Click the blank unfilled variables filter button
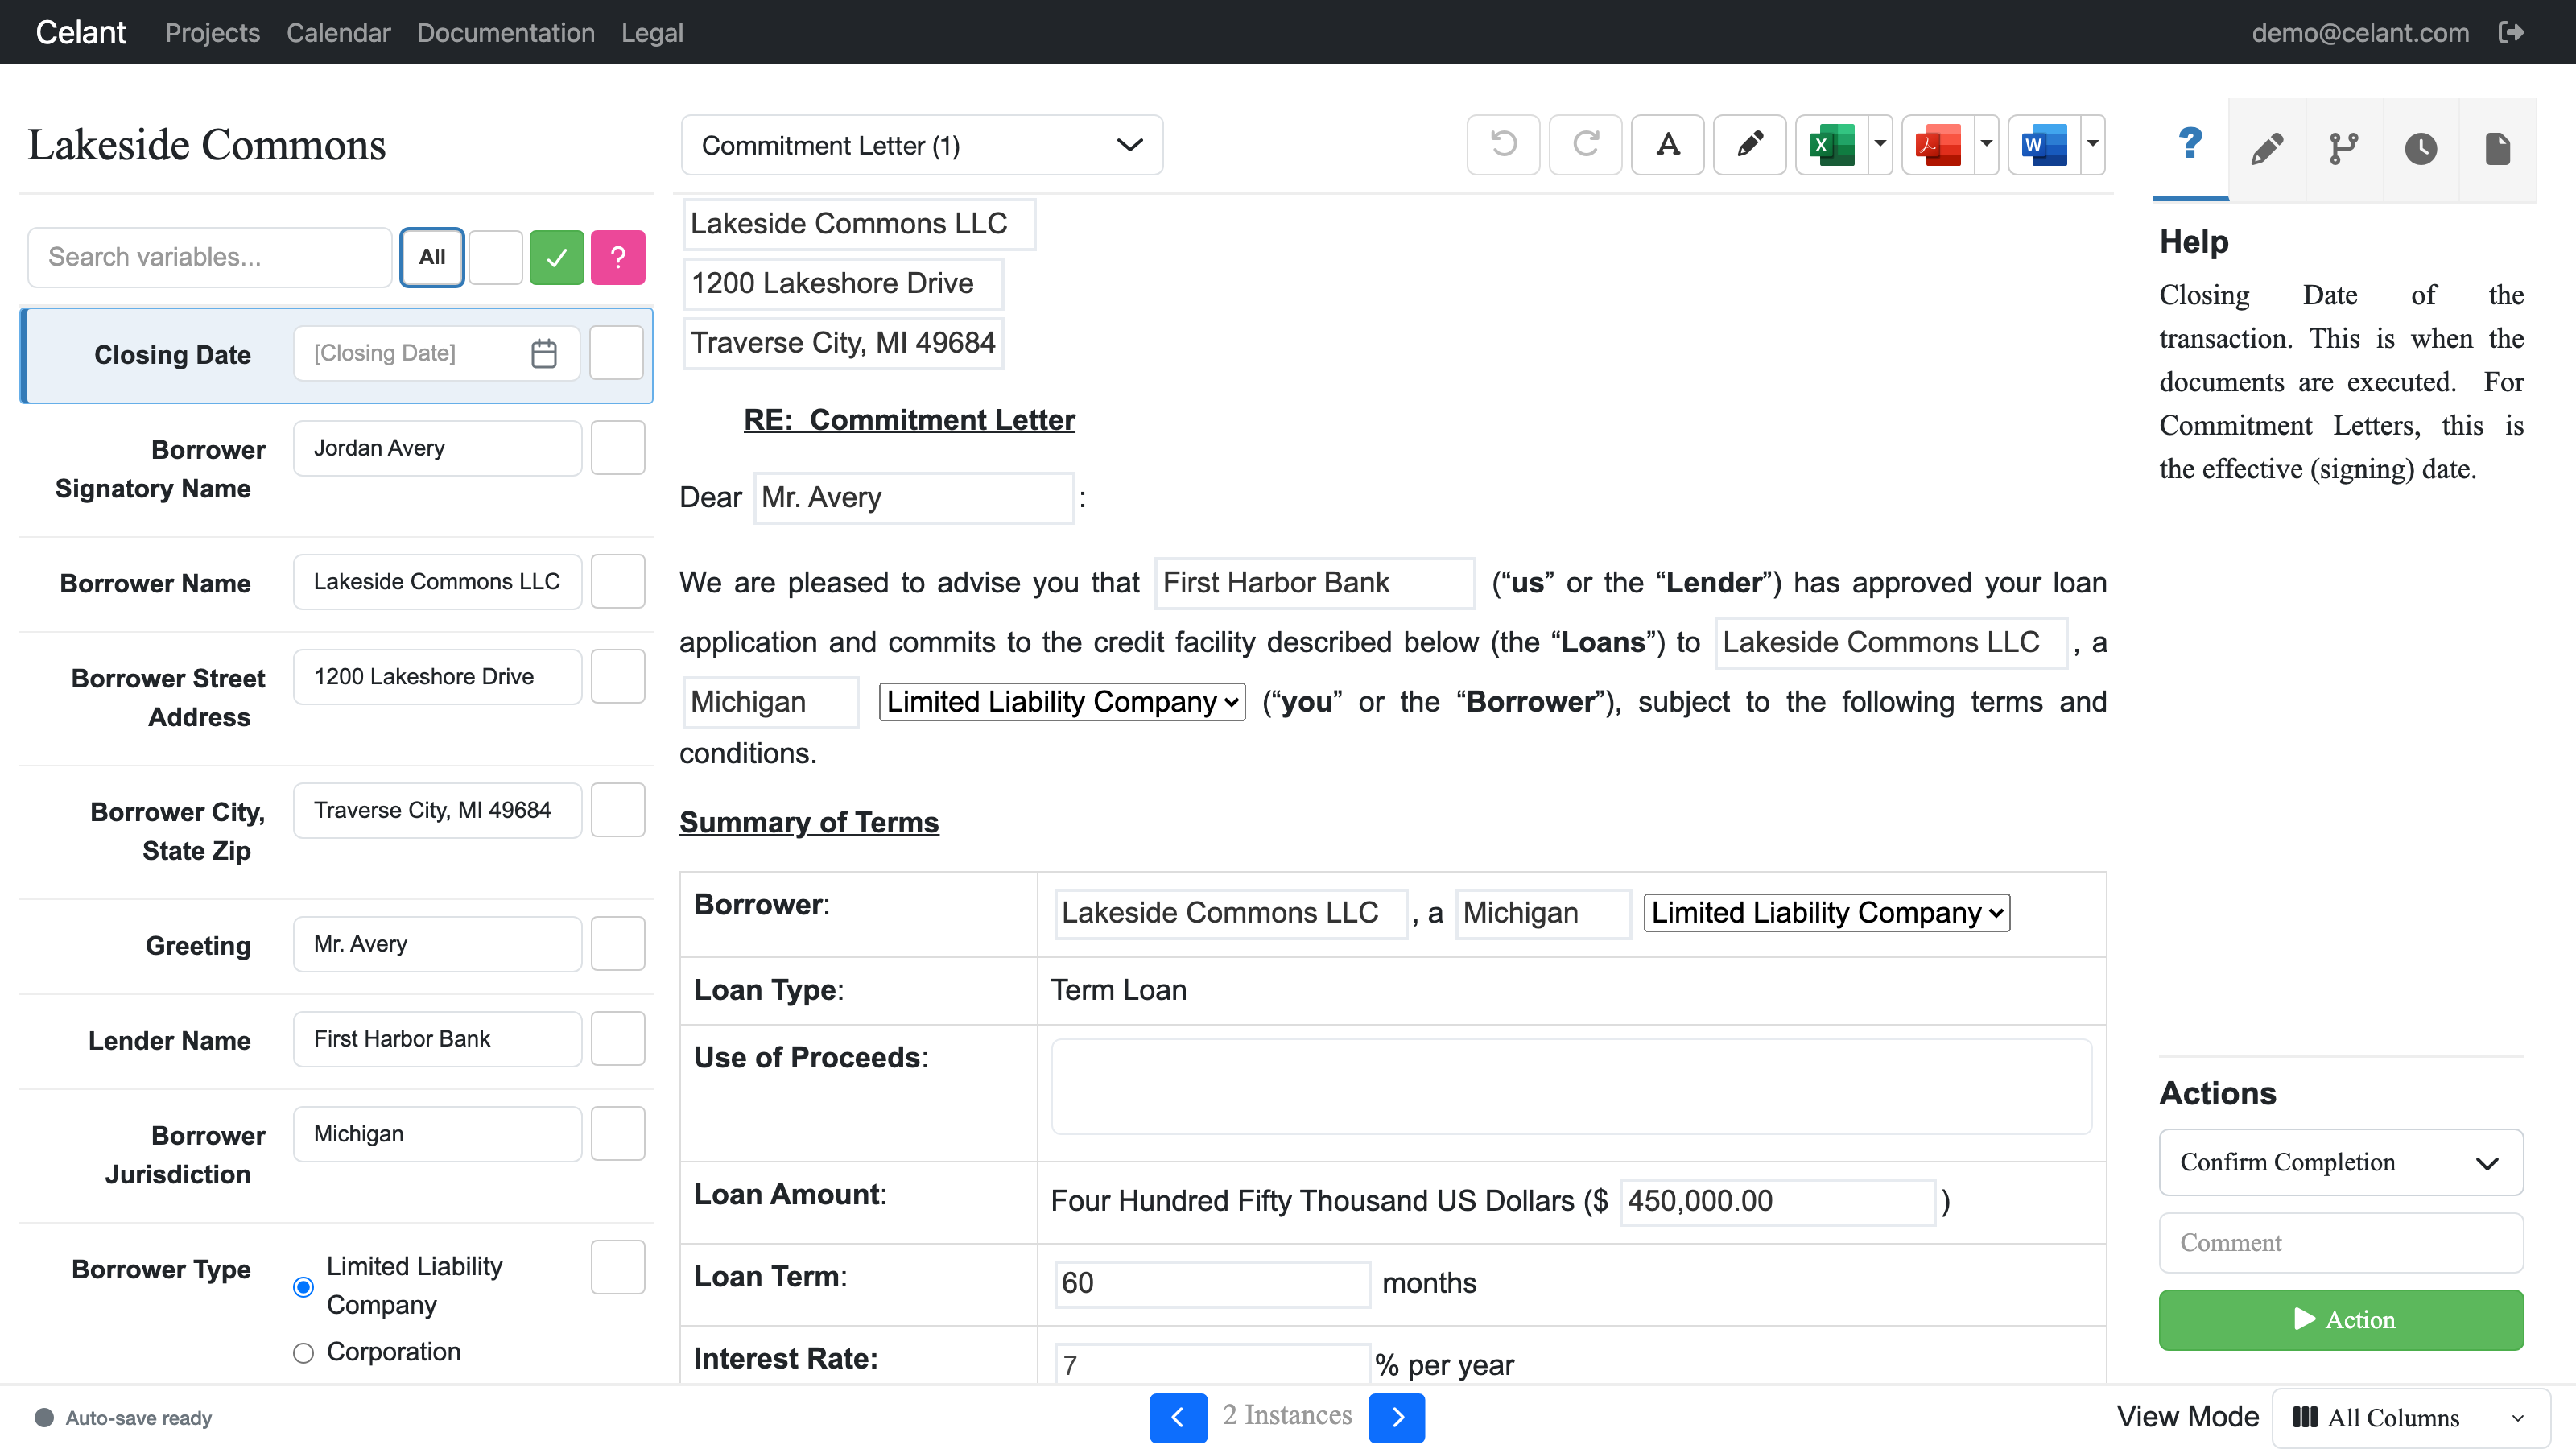This screenshot has width=2576, height=1449. coord(496,257)
